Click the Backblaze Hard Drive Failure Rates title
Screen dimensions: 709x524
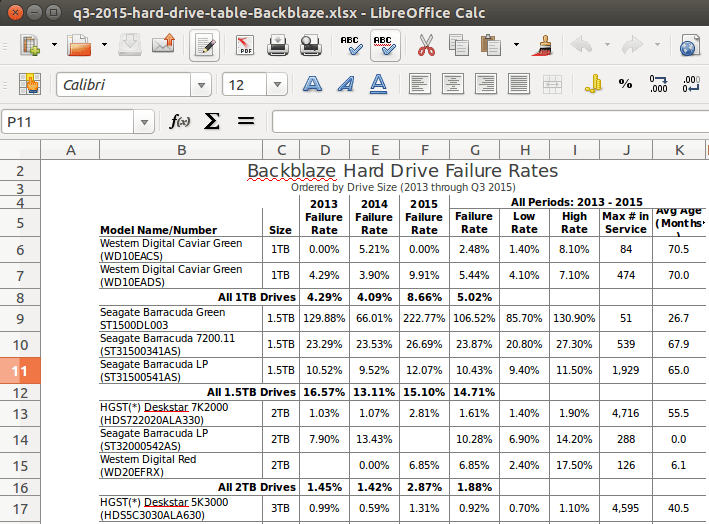402,171
